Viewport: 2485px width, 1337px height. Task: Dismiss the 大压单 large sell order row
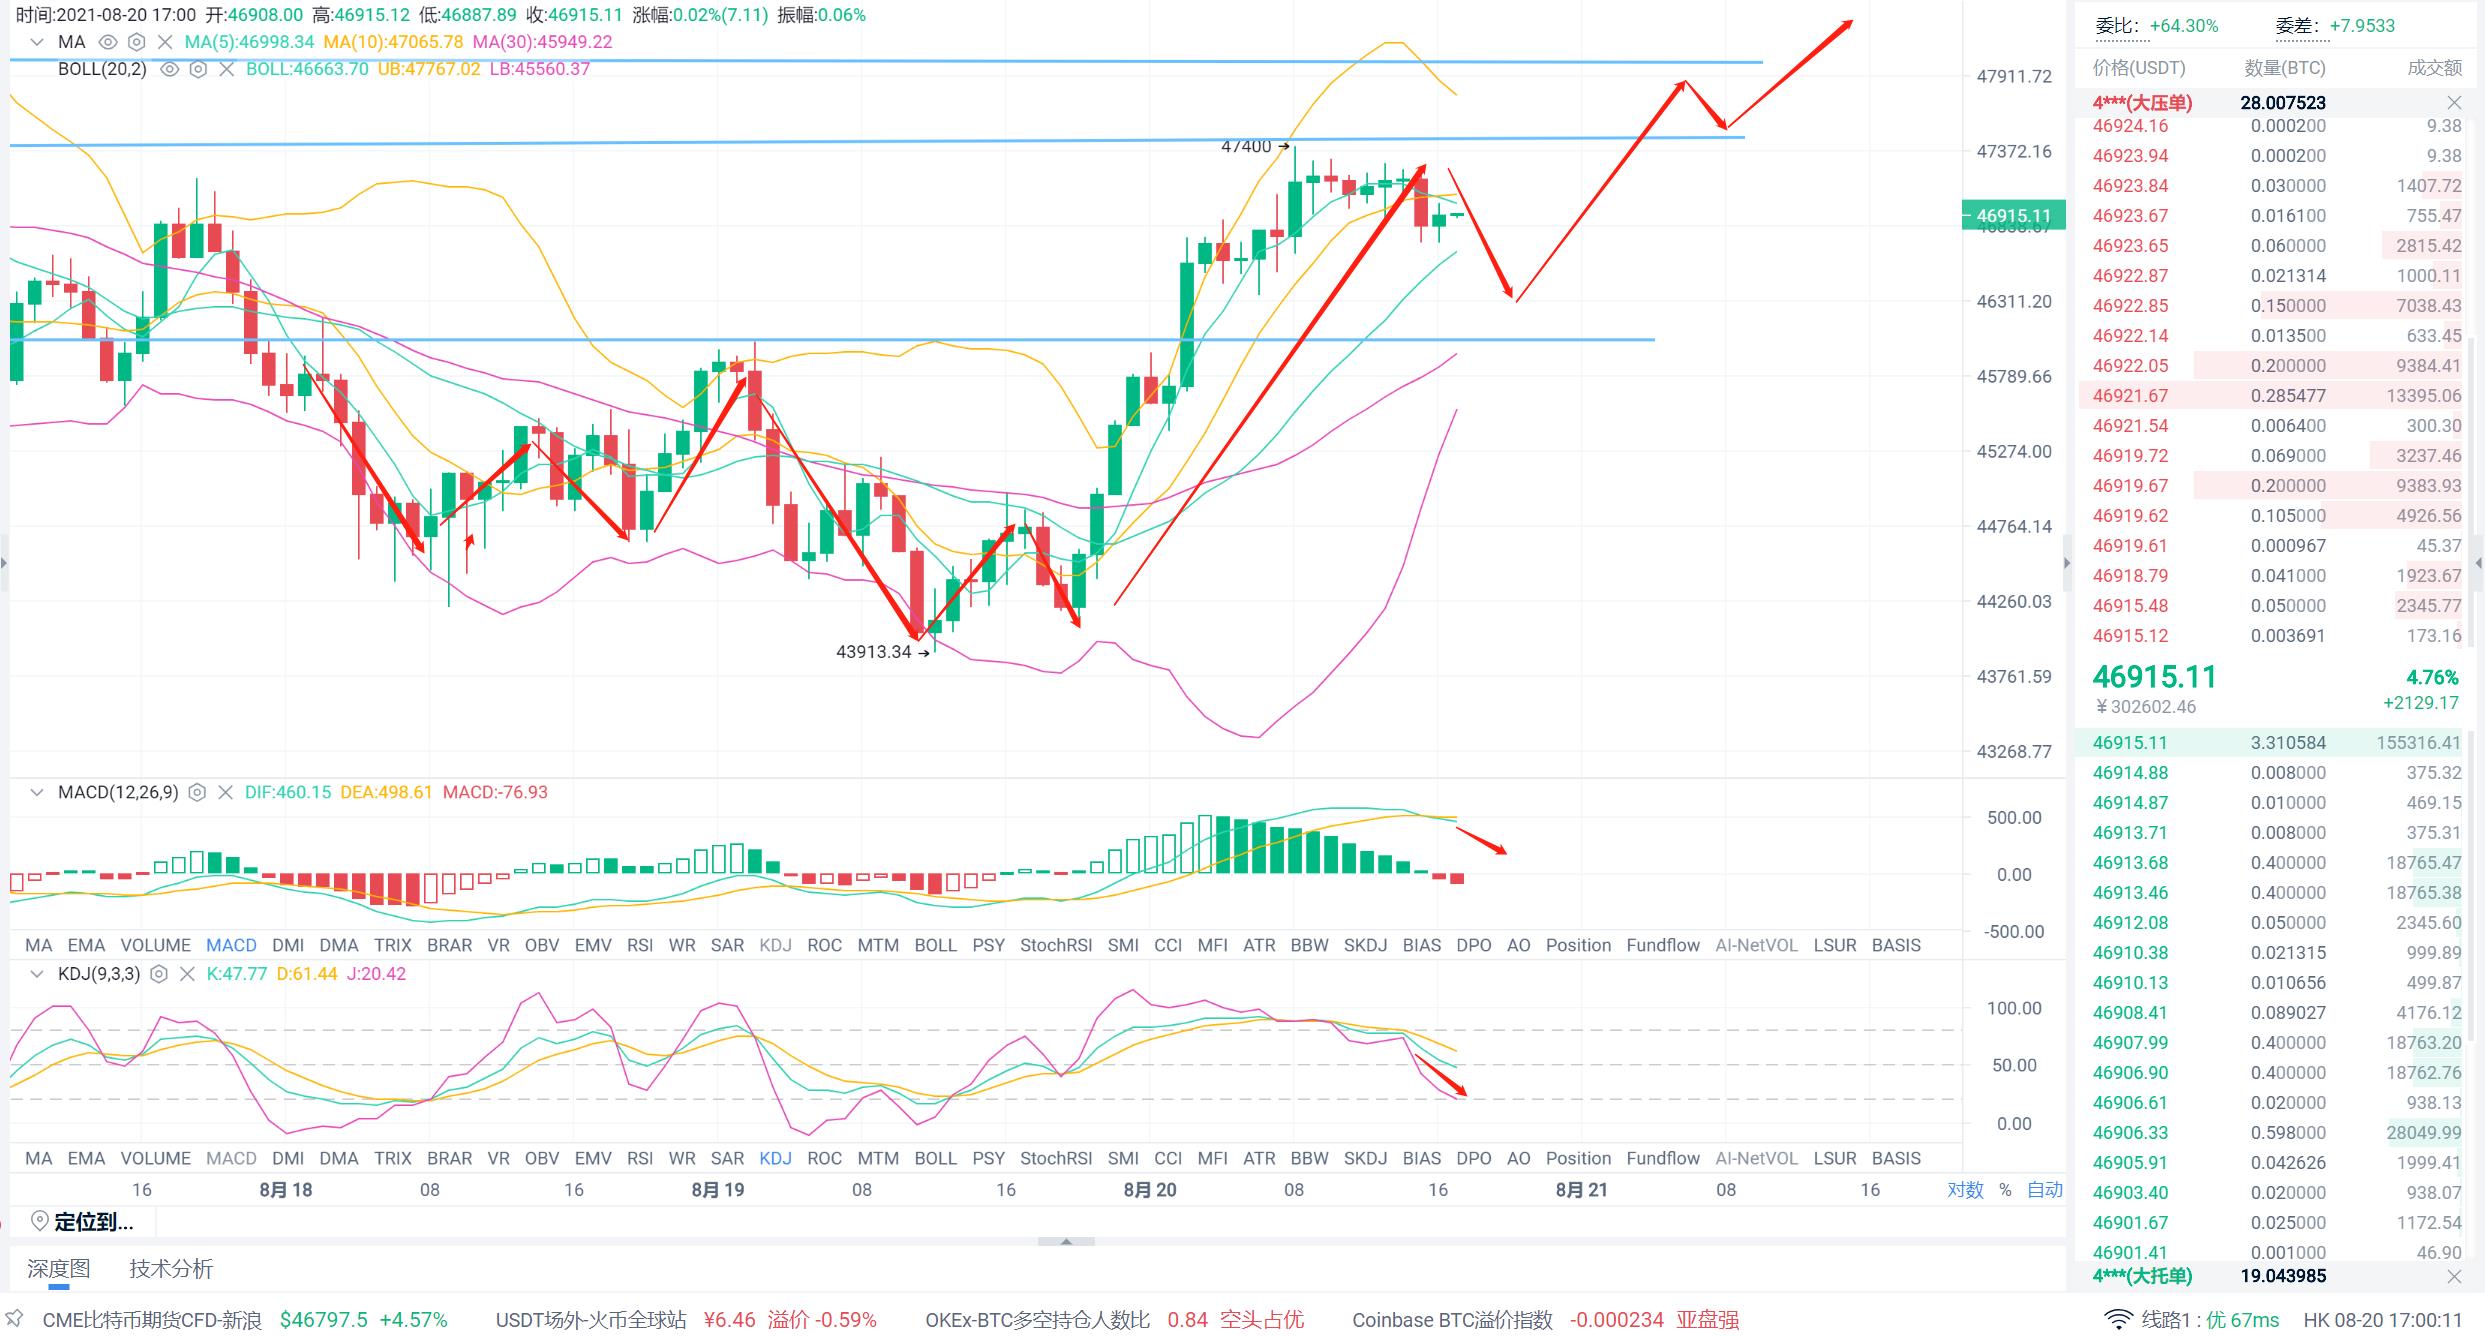(x=2453, y=103)
